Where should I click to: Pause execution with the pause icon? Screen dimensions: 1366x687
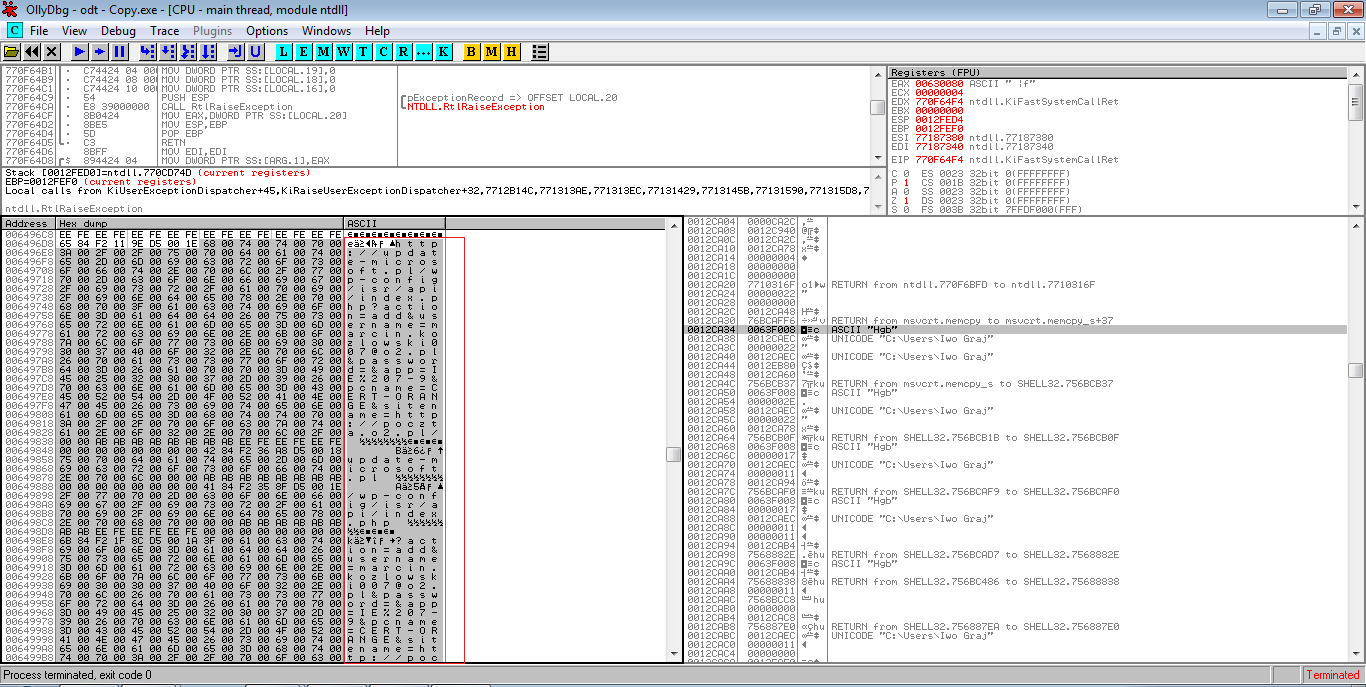click(x=120, y=51)
